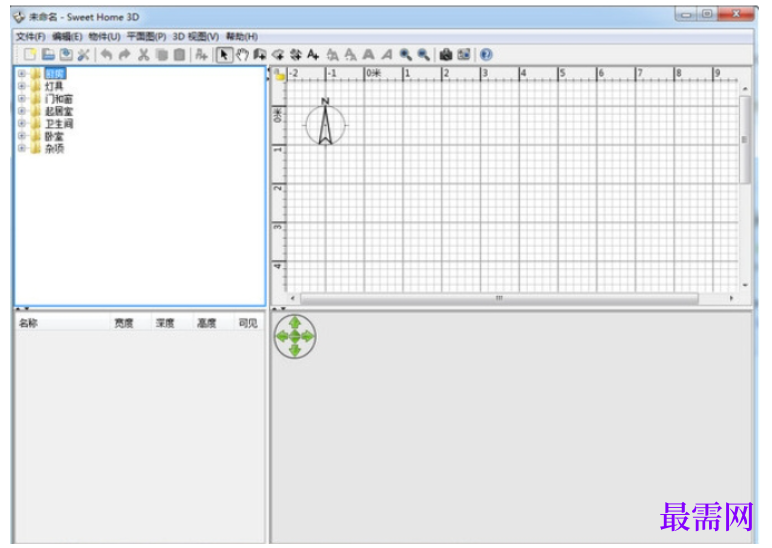
Task: Click the compass rose on the plan
Action: point(325,123)
